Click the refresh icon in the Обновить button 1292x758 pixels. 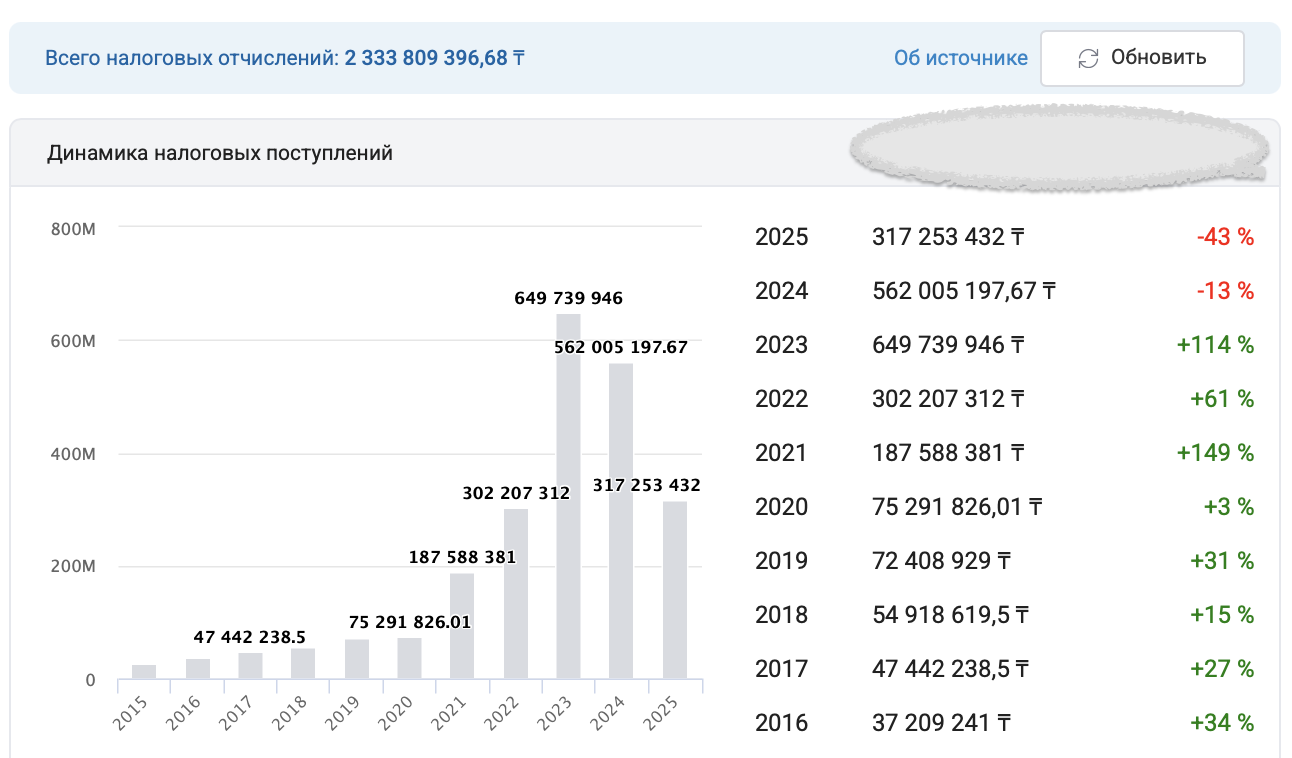point(1088,58)
